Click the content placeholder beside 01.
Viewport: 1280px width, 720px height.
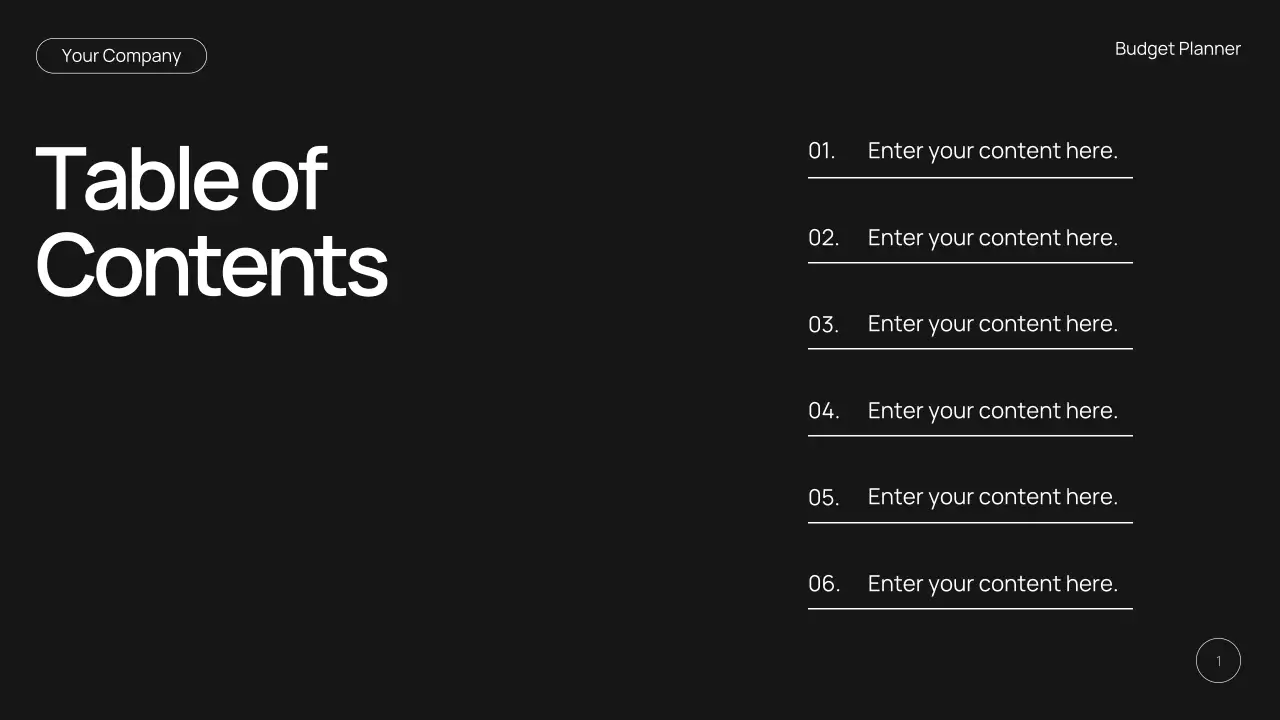992,151
